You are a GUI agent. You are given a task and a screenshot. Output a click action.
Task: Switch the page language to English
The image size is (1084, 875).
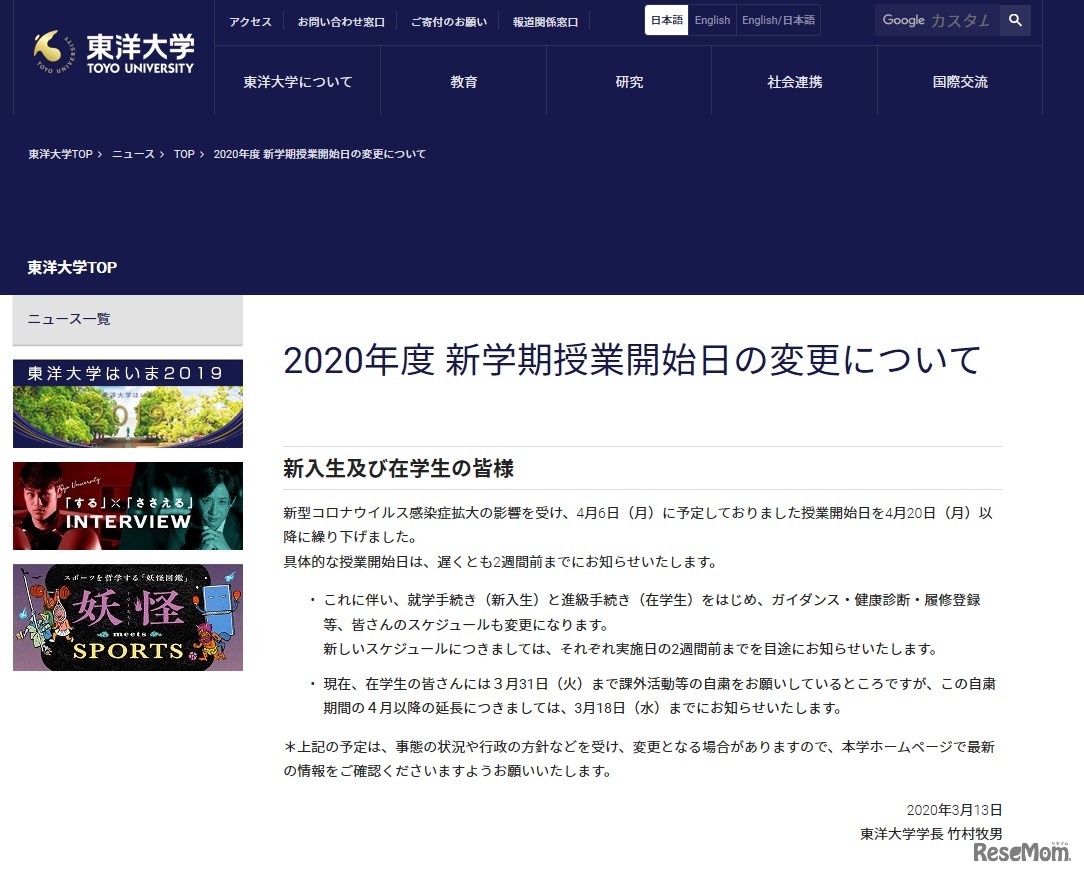(x=712, y=19)
